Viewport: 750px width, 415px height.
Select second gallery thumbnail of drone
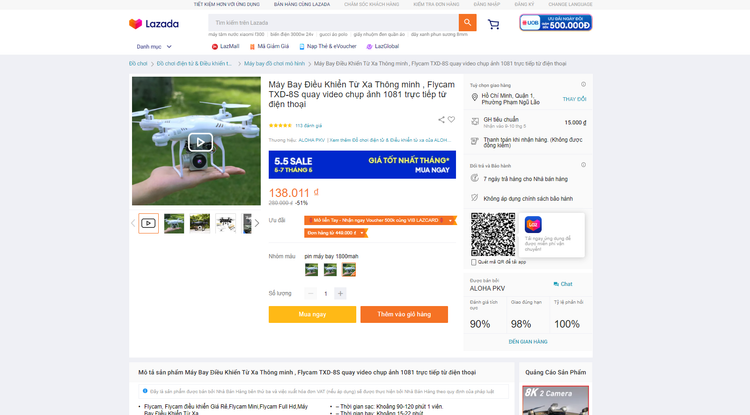click(174, 223)
